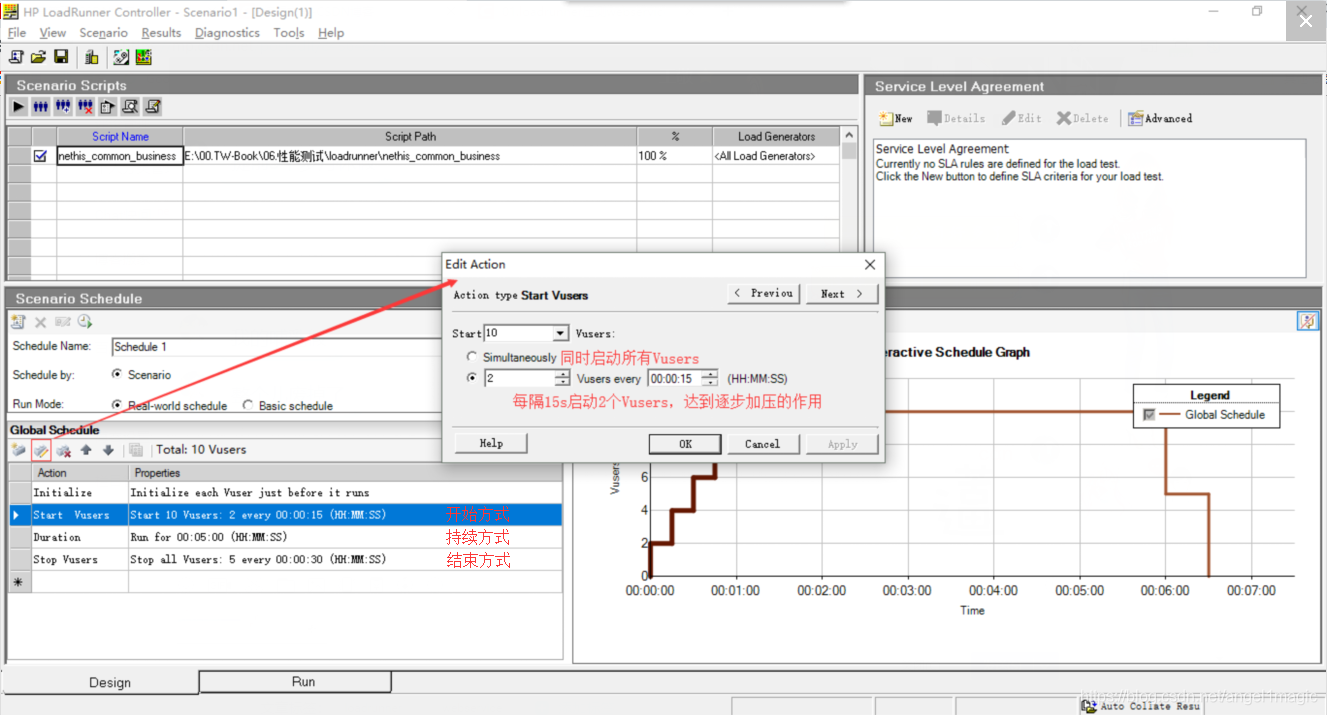Go to the Previous action
1327x715 pixels.
[x=763, y=293]
